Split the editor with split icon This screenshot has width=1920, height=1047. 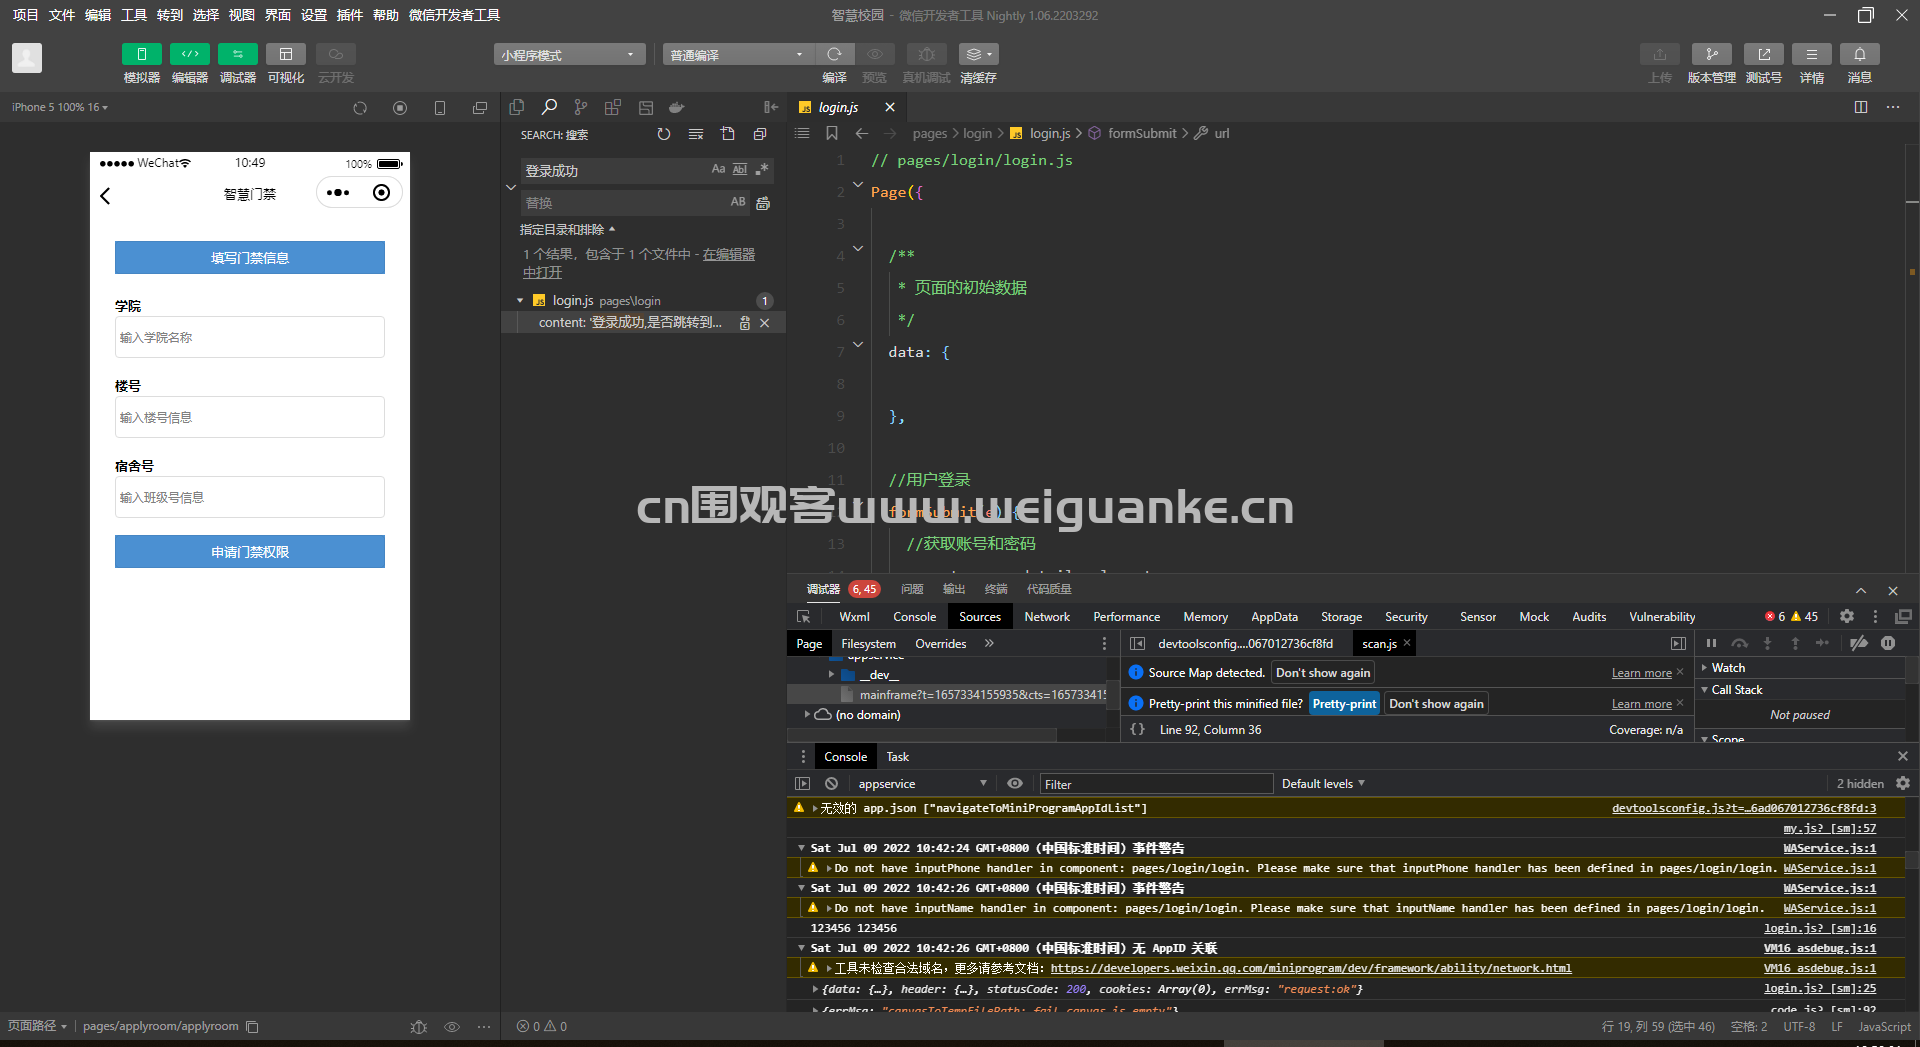pos(1861,107)
